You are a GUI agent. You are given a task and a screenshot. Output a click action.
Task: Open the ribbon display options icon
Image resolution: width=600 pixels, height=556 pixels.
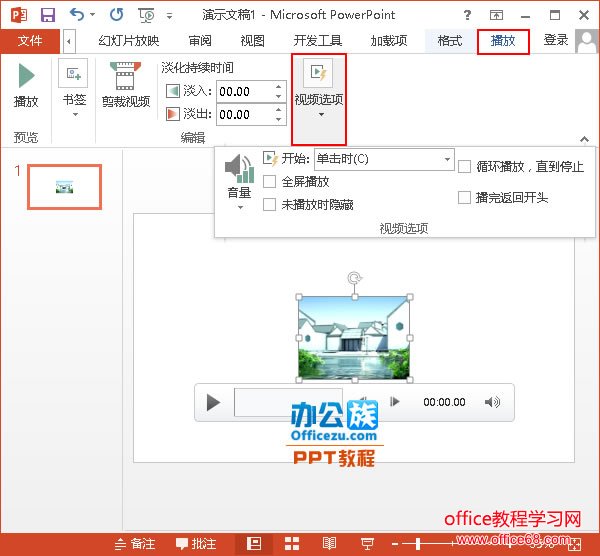point(496,15)
